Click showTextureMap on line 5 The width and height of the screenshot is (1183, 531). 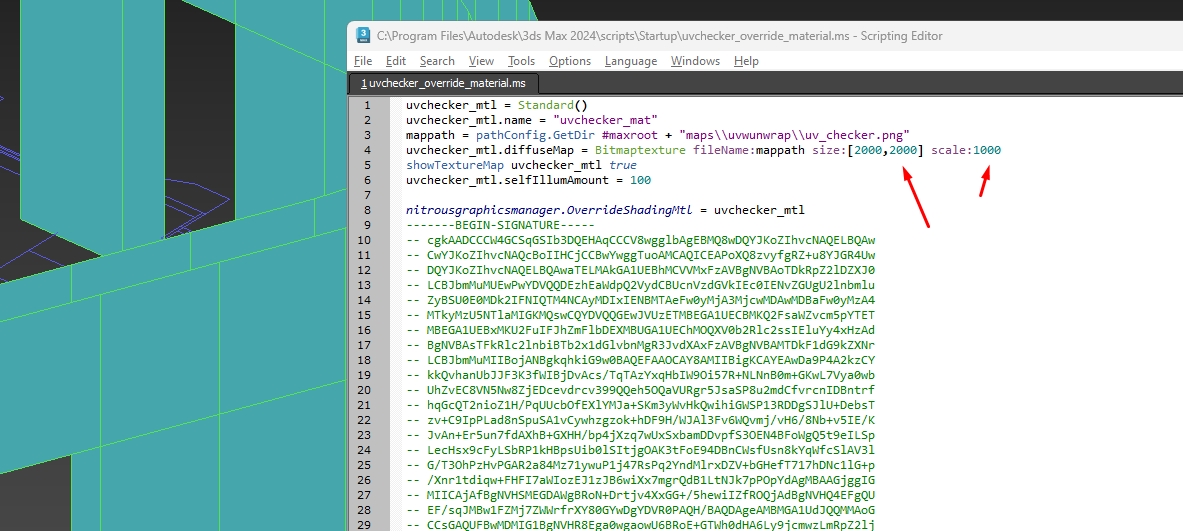tap(456, 164)
